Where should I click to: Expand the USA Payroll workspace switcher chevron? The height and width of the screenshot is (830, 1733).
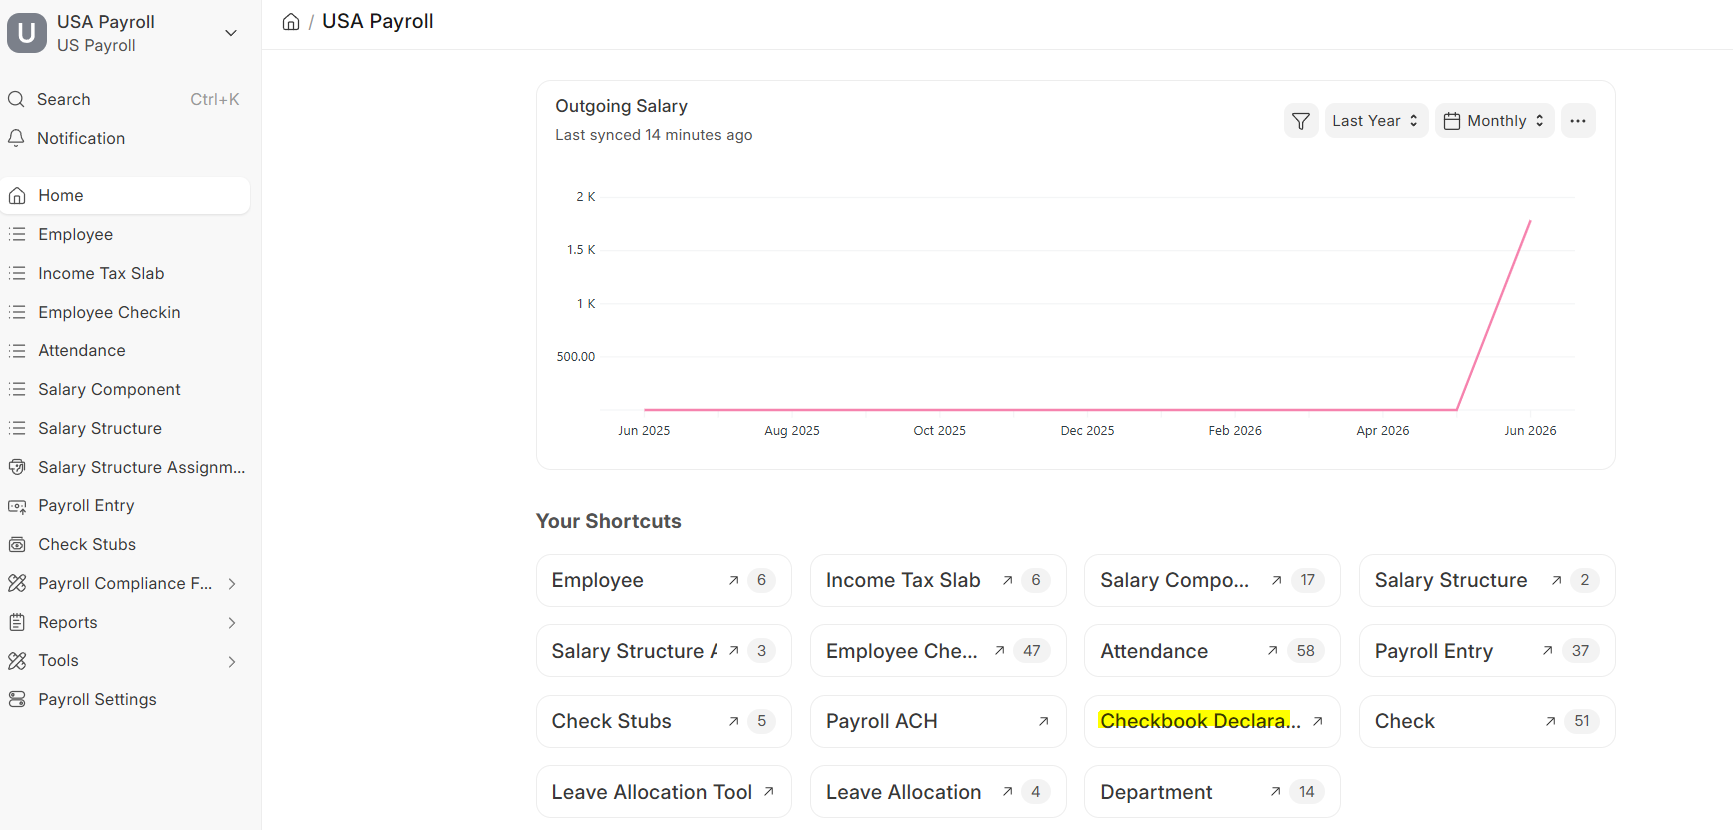coord(231,33)
